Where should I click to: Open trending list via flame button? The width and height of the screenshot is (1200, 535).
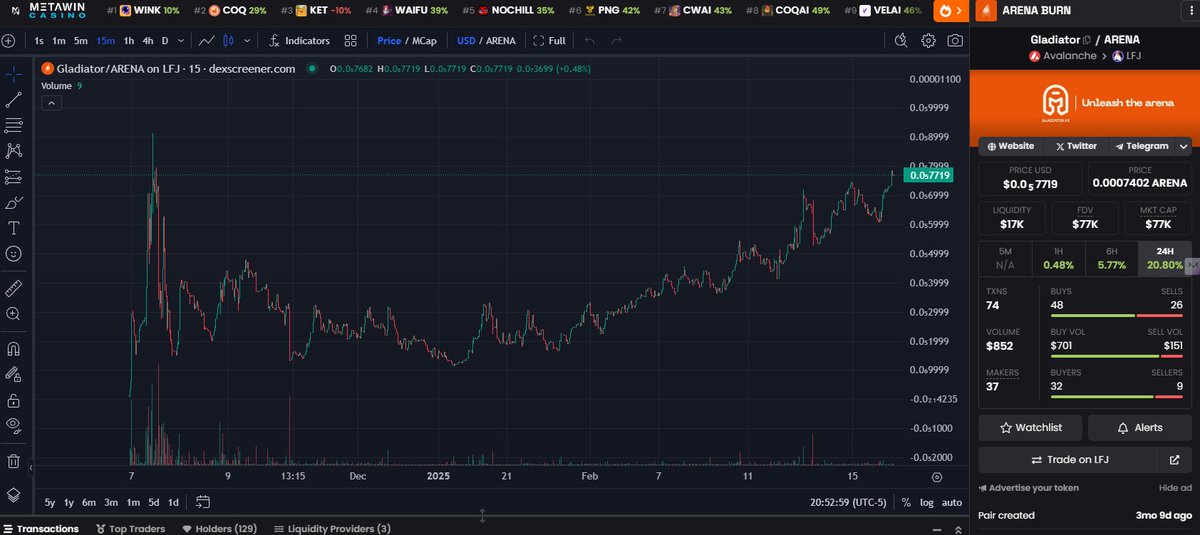pos(949,11)
